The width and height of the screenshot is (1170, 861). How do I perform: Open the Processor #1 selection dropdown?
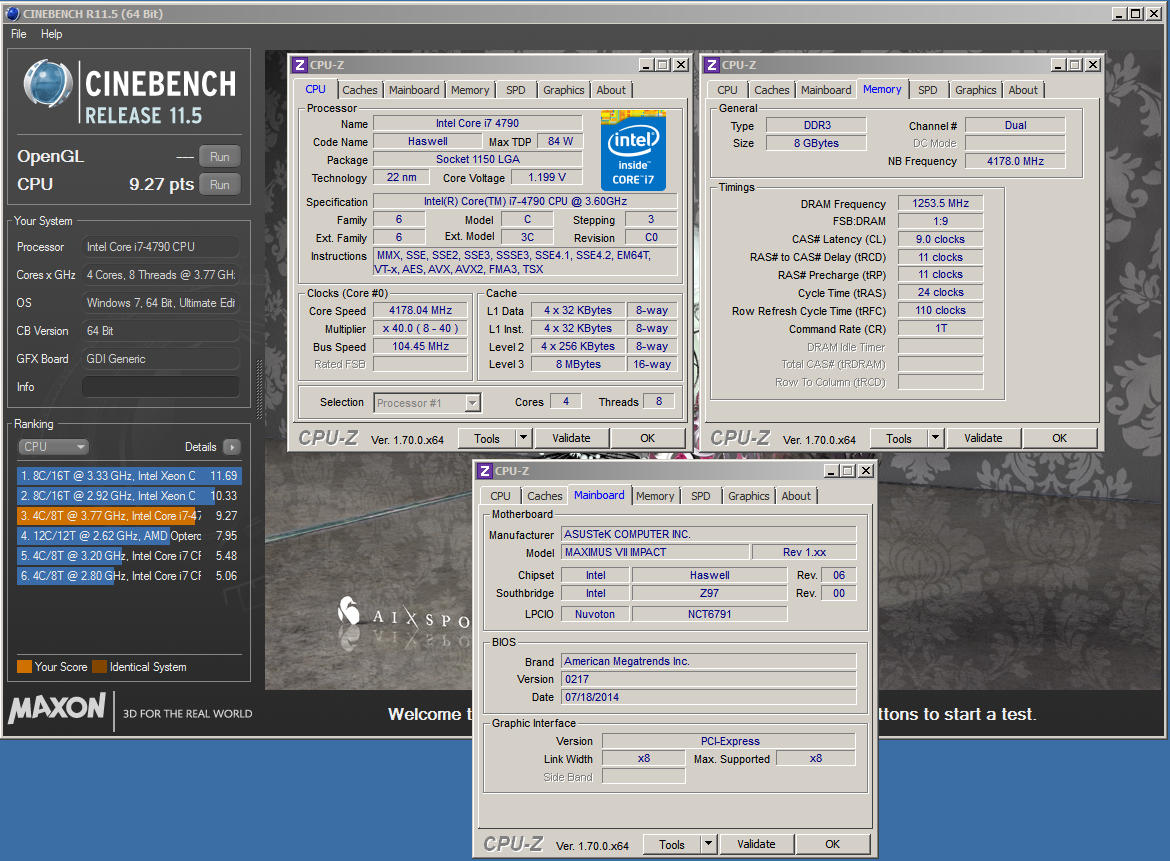[428, 403]
